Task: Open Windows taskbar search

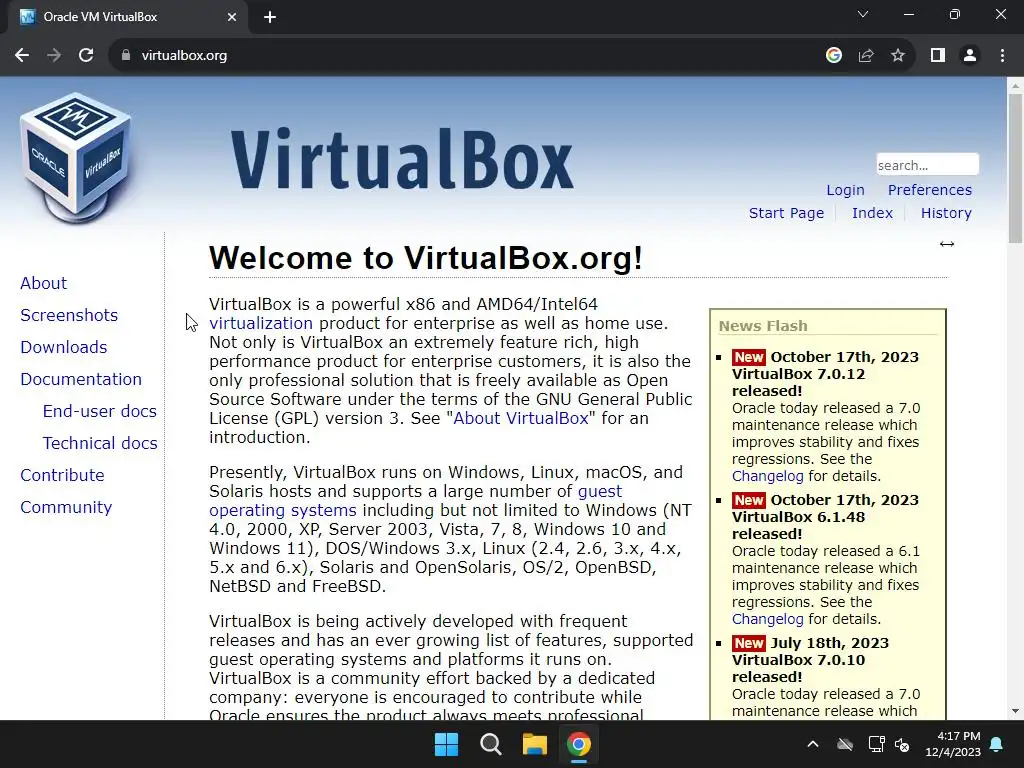Action: (x=490, y=744)
